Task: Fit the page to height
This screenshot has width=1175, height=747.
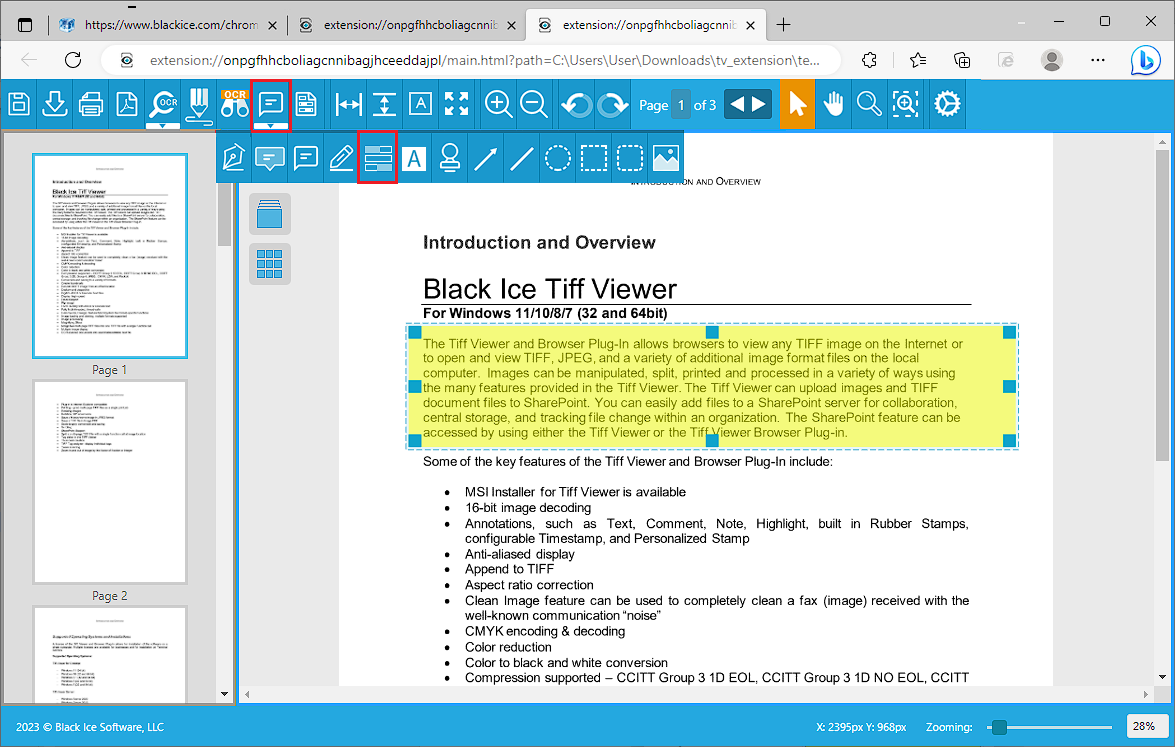Action: click(x=384, y=104)
